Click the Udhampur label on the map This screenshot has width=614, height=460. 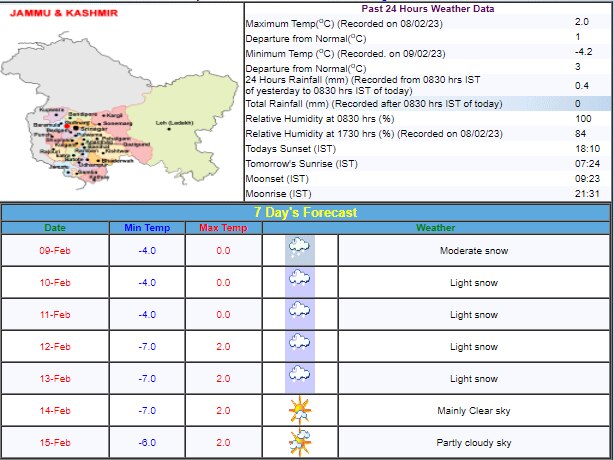92,165
